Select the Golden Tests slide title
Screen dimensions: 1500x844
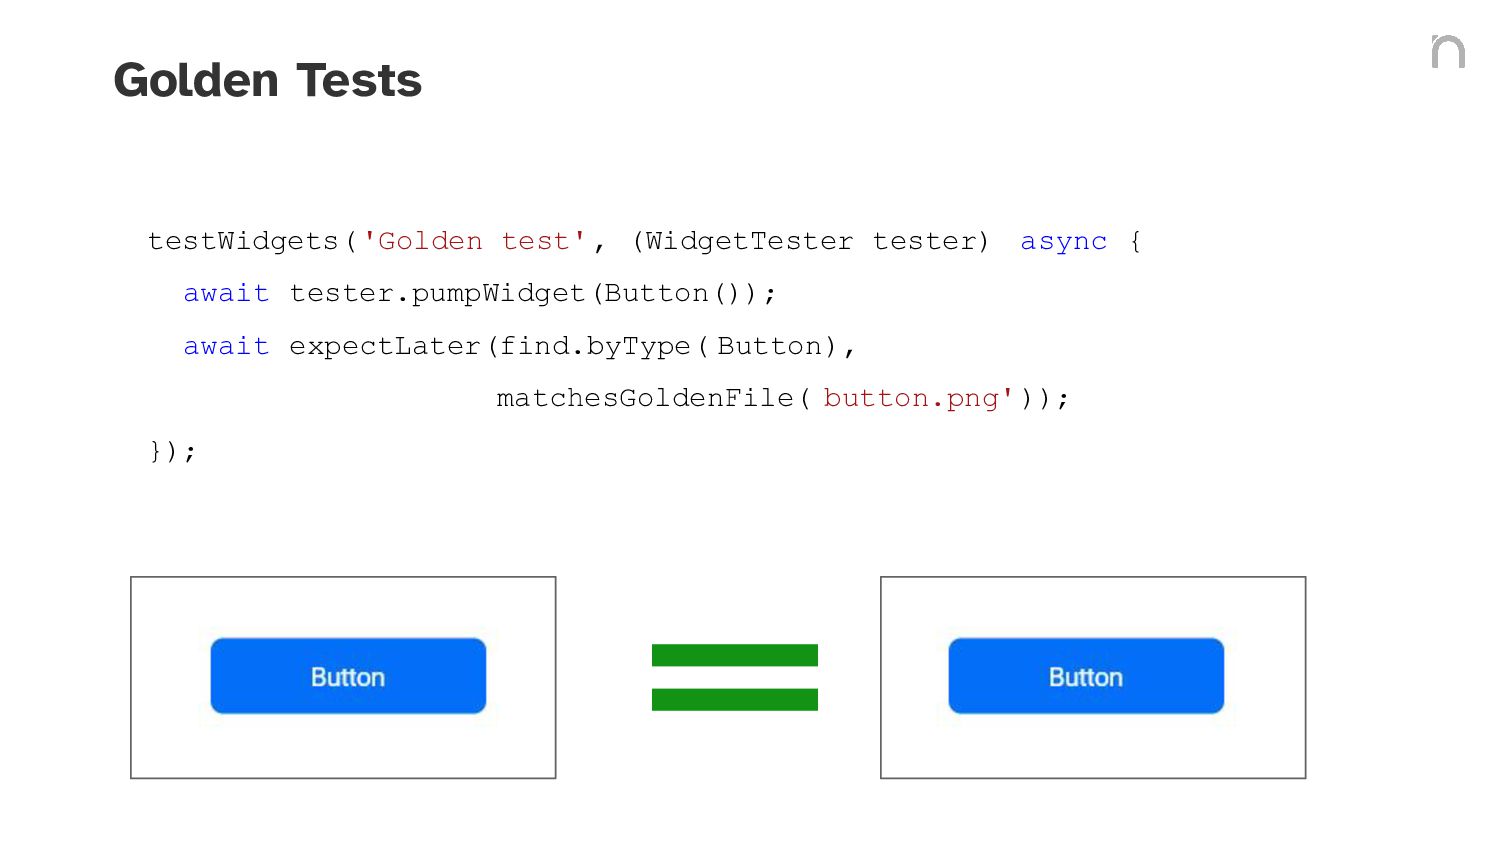(268, 80)
